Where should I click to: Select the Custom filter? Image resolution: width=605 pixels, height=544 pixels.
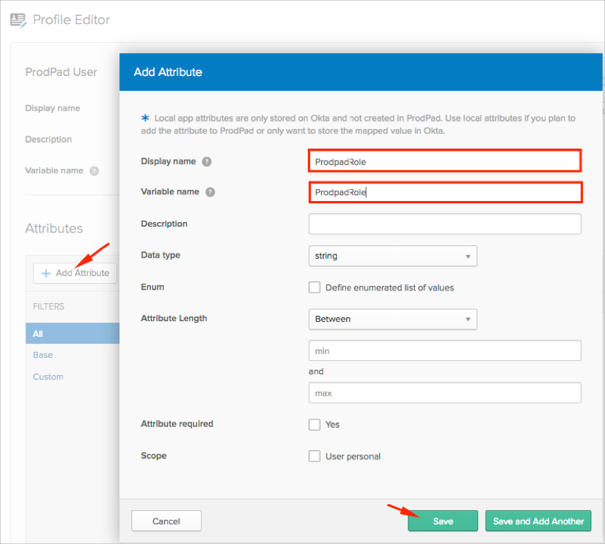47,377
